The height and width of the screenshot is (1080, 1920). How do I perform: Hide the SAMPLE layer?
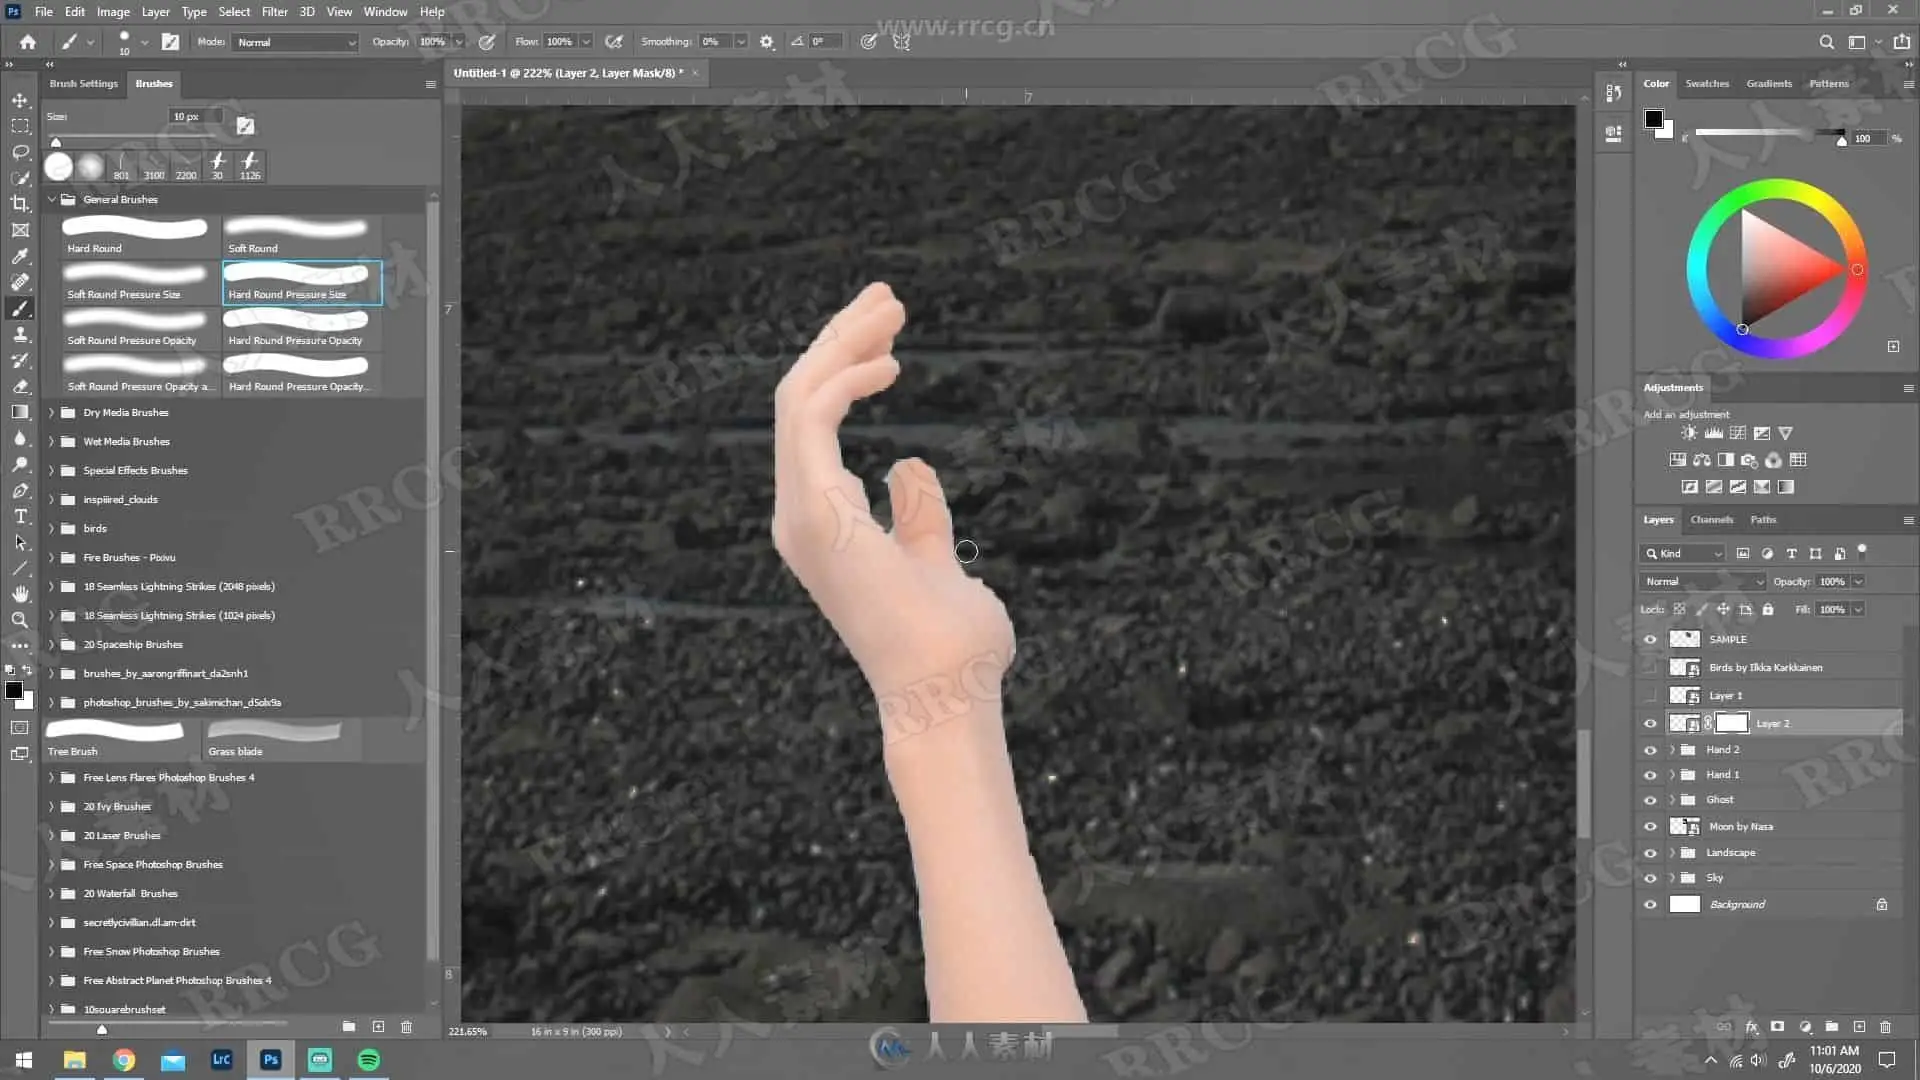(x=1650, y=639)
